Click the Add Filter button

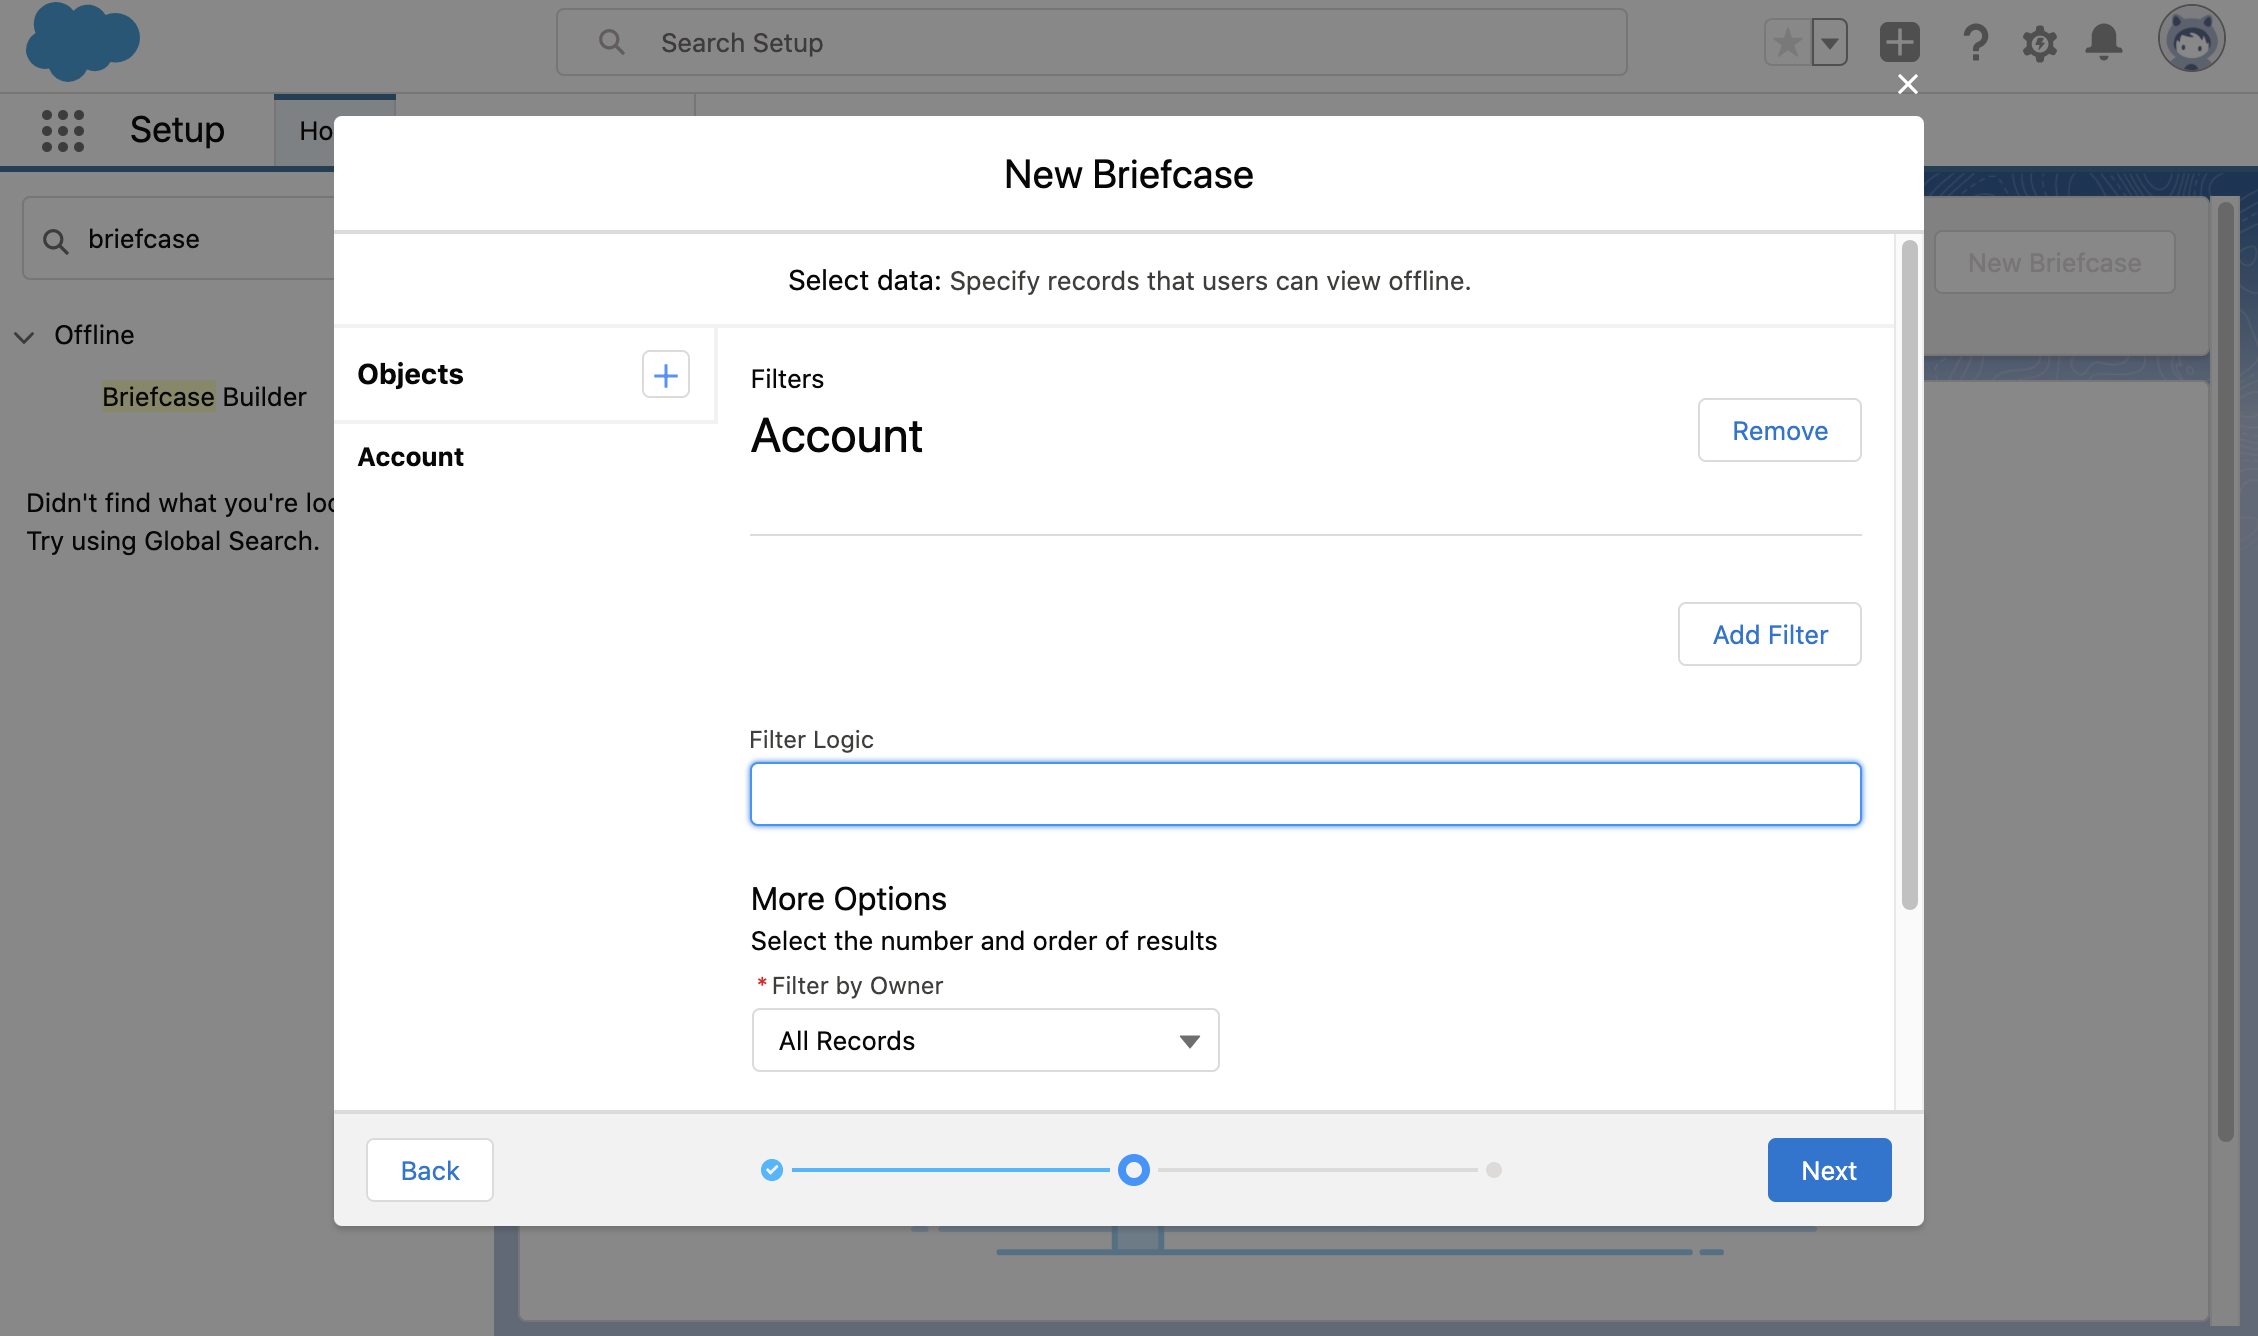[1769, 634]
